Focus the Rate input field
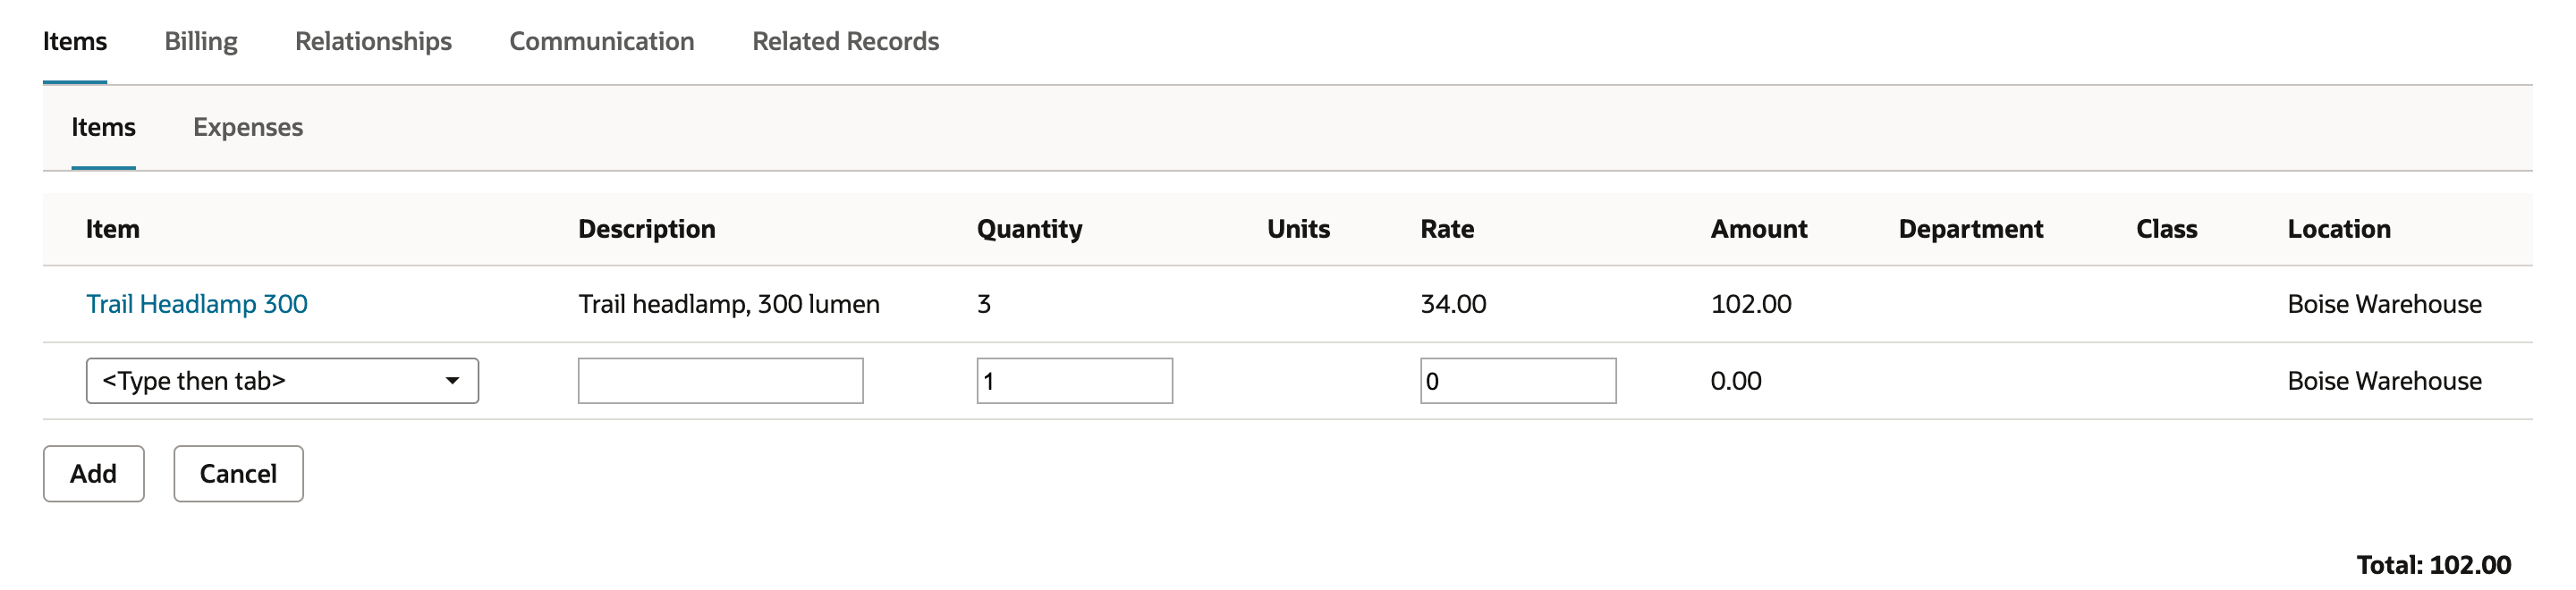Image resolution: width=2576 pixels, height=590 pixels. click(x=1518, y=381)
